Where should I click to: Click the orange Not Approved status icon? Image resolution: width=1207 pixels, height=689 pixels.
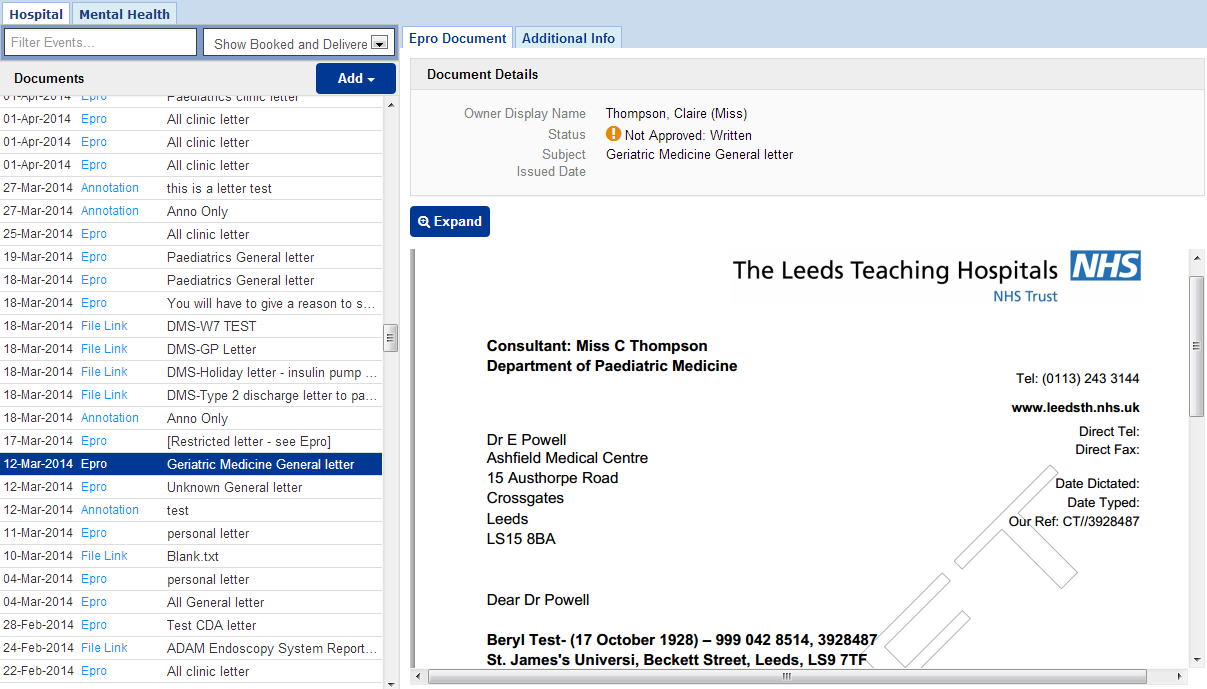pyautogui.click(x=614, y=134)
